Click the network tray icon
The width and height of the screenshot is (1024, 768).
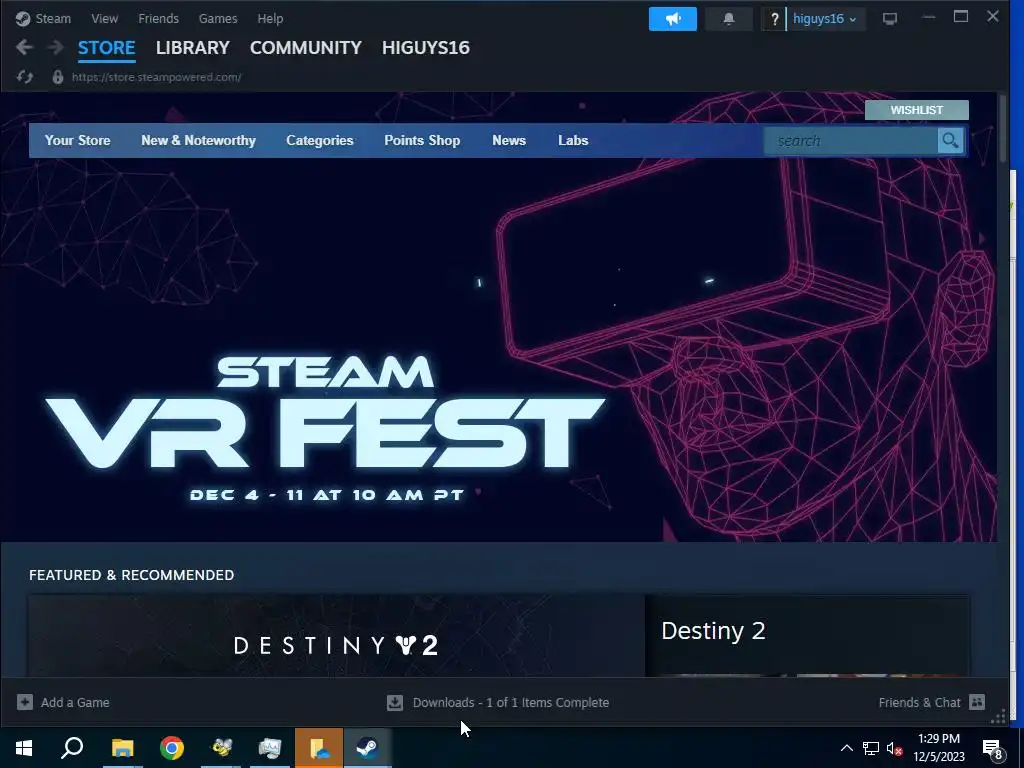[x=871, y=748]
